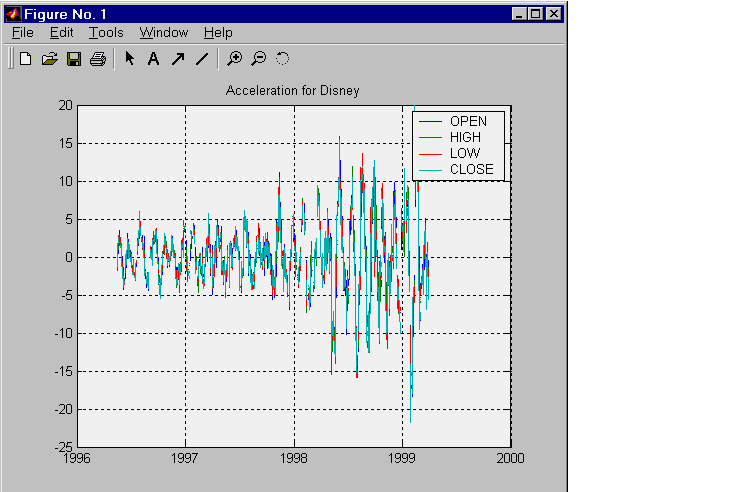Viewport: 740px width, 492px height.
Task: Expand the Window menu
Action: tap(163, 33)
